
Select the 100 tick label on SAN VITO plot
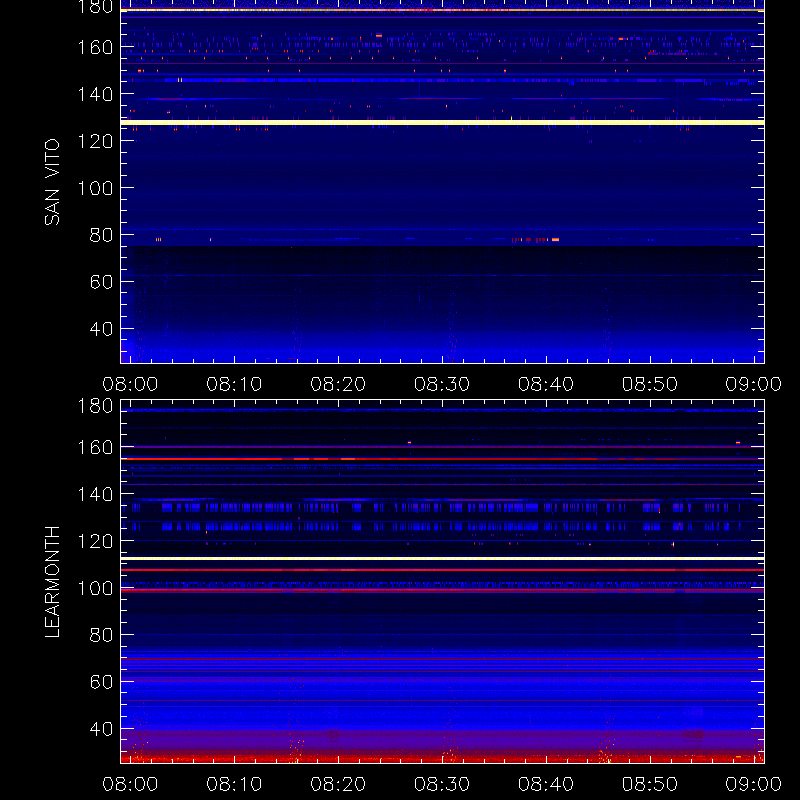coord(95,188)
